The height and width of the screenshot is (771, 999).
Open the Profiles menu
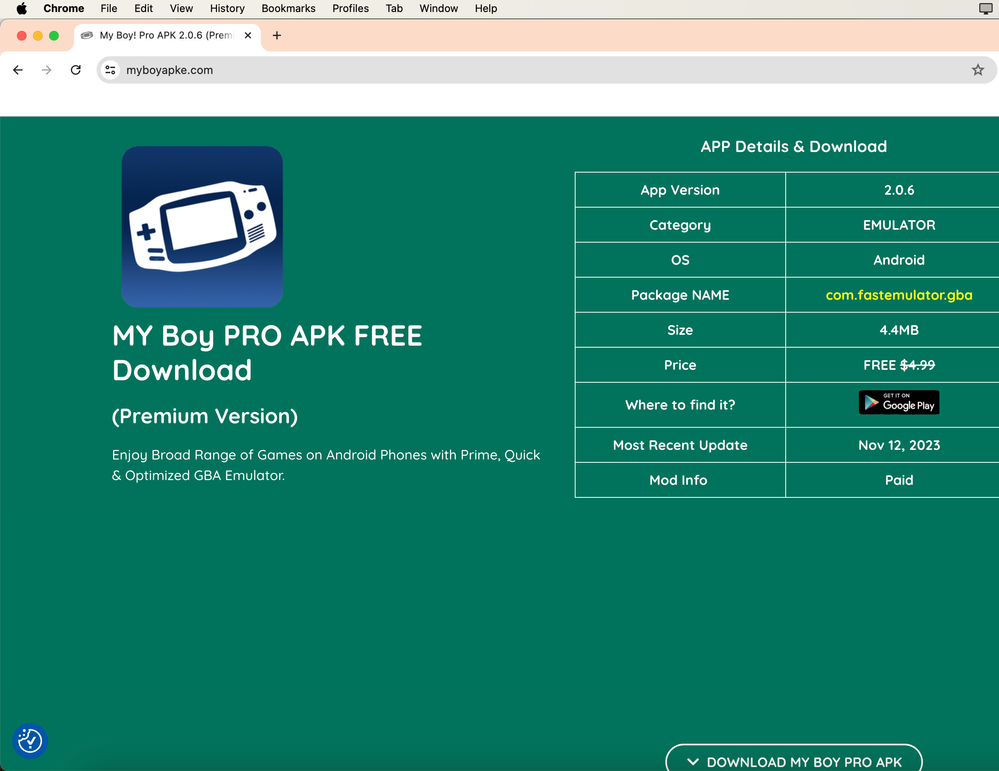point(350,8)
